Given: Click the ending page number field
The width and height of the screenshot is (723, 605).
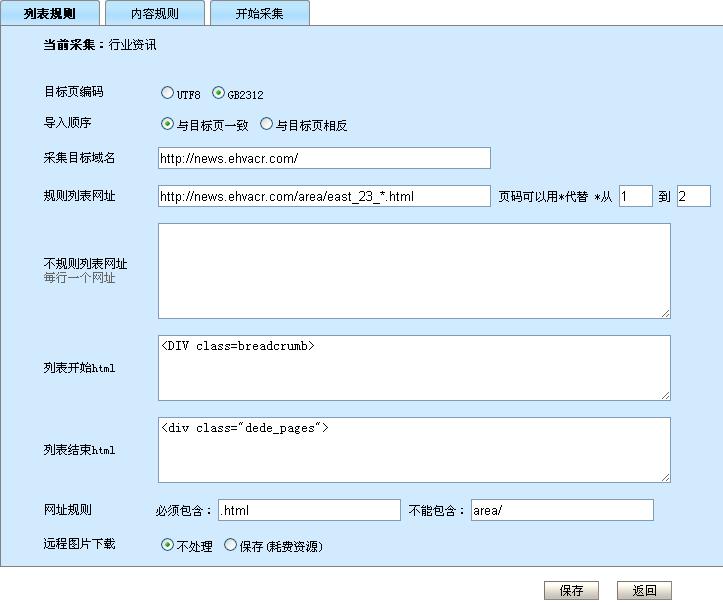Looking at the screenshot, I should (693, 196).
